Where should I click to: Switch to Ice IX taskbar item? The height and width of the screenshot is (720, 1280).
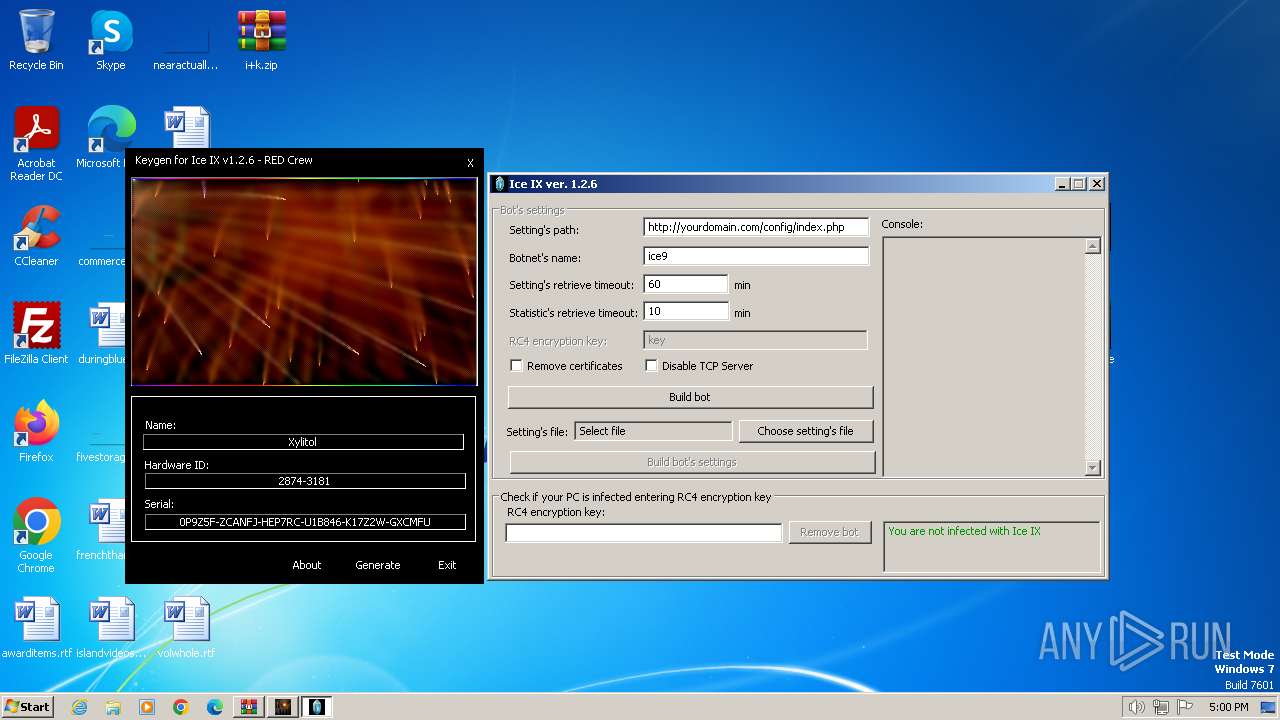pyautogui.click(x=317, y=707)
